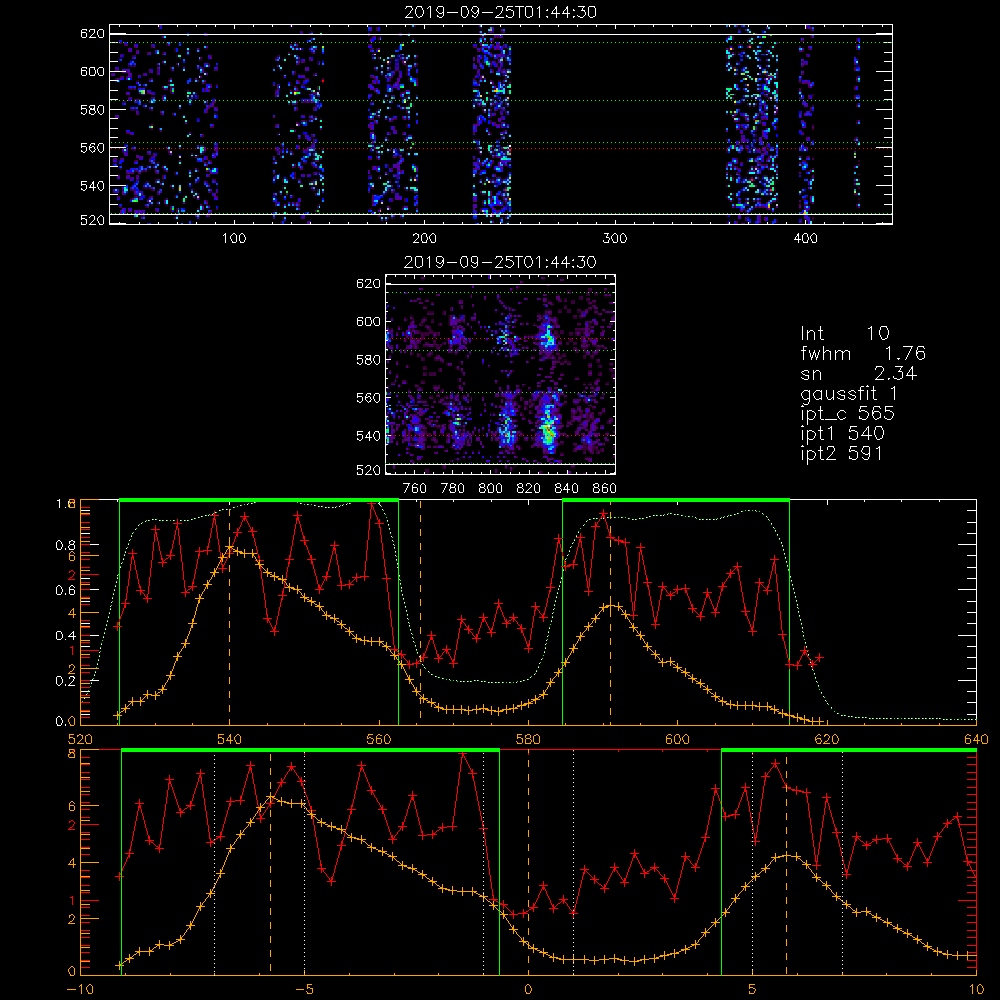
Task: Click the orange '640' x-axis label of profile plot
Action: (976, 739)
